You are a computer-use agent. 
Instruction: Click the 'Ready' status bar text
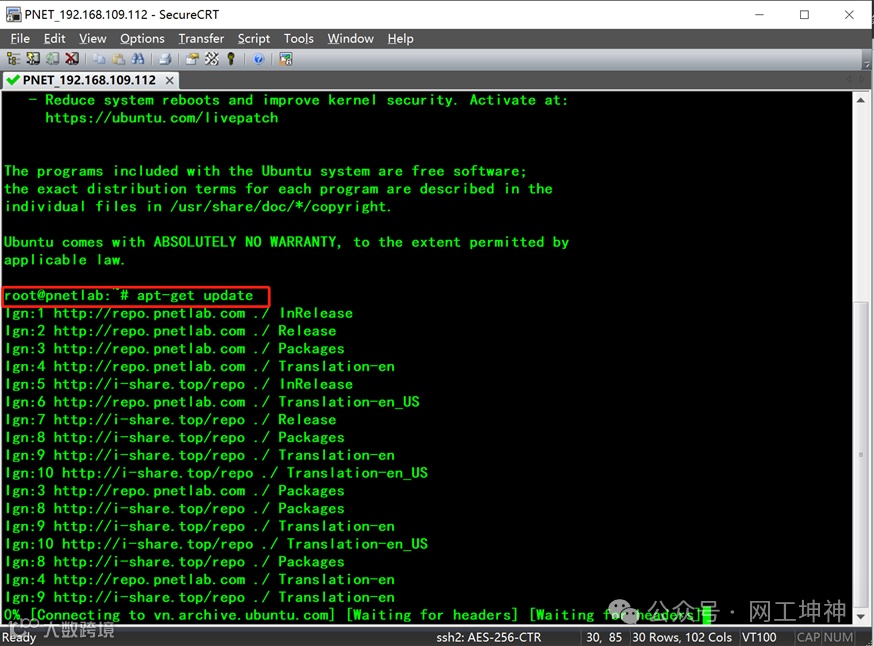click(x=18, y=637)
